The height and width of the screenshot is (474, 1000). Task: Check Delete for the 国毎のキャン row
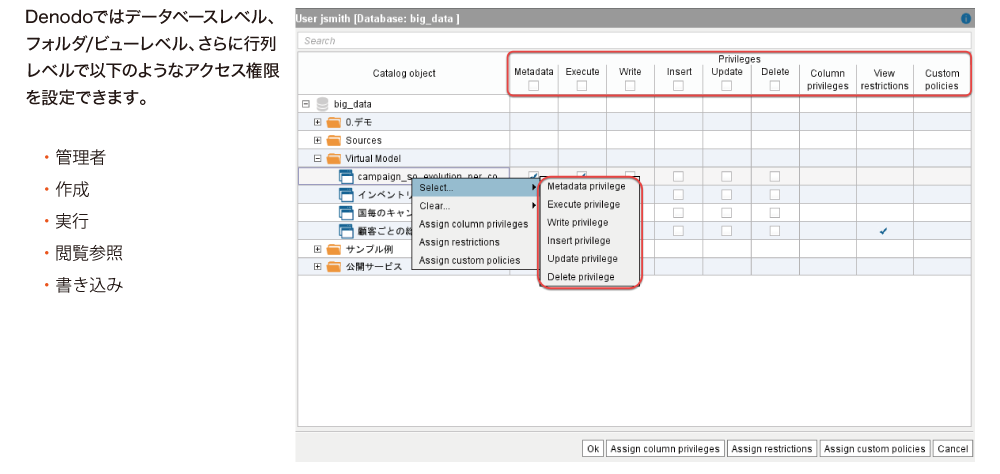pyautogui.click(x=775, y=212)
